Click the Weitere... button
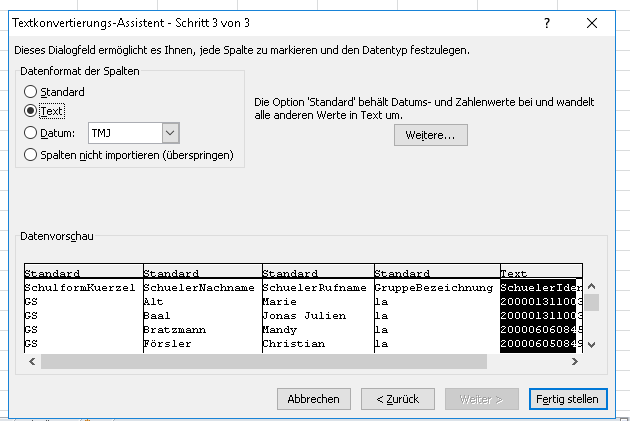Screen dimensions: 630x421 430,135
